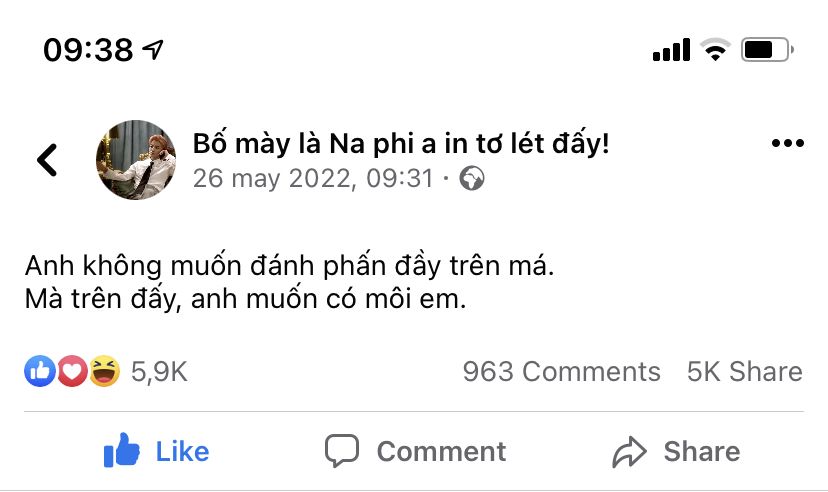Tap the back arrow icon

coord(47,160)
